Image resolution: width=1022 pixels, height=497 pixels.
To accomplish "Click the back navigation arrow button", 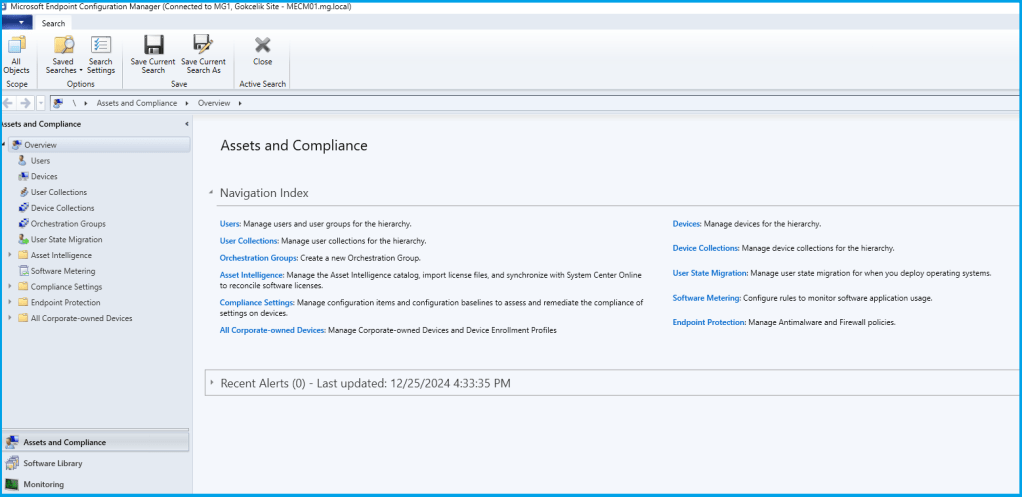I will (x=9, y=103).
